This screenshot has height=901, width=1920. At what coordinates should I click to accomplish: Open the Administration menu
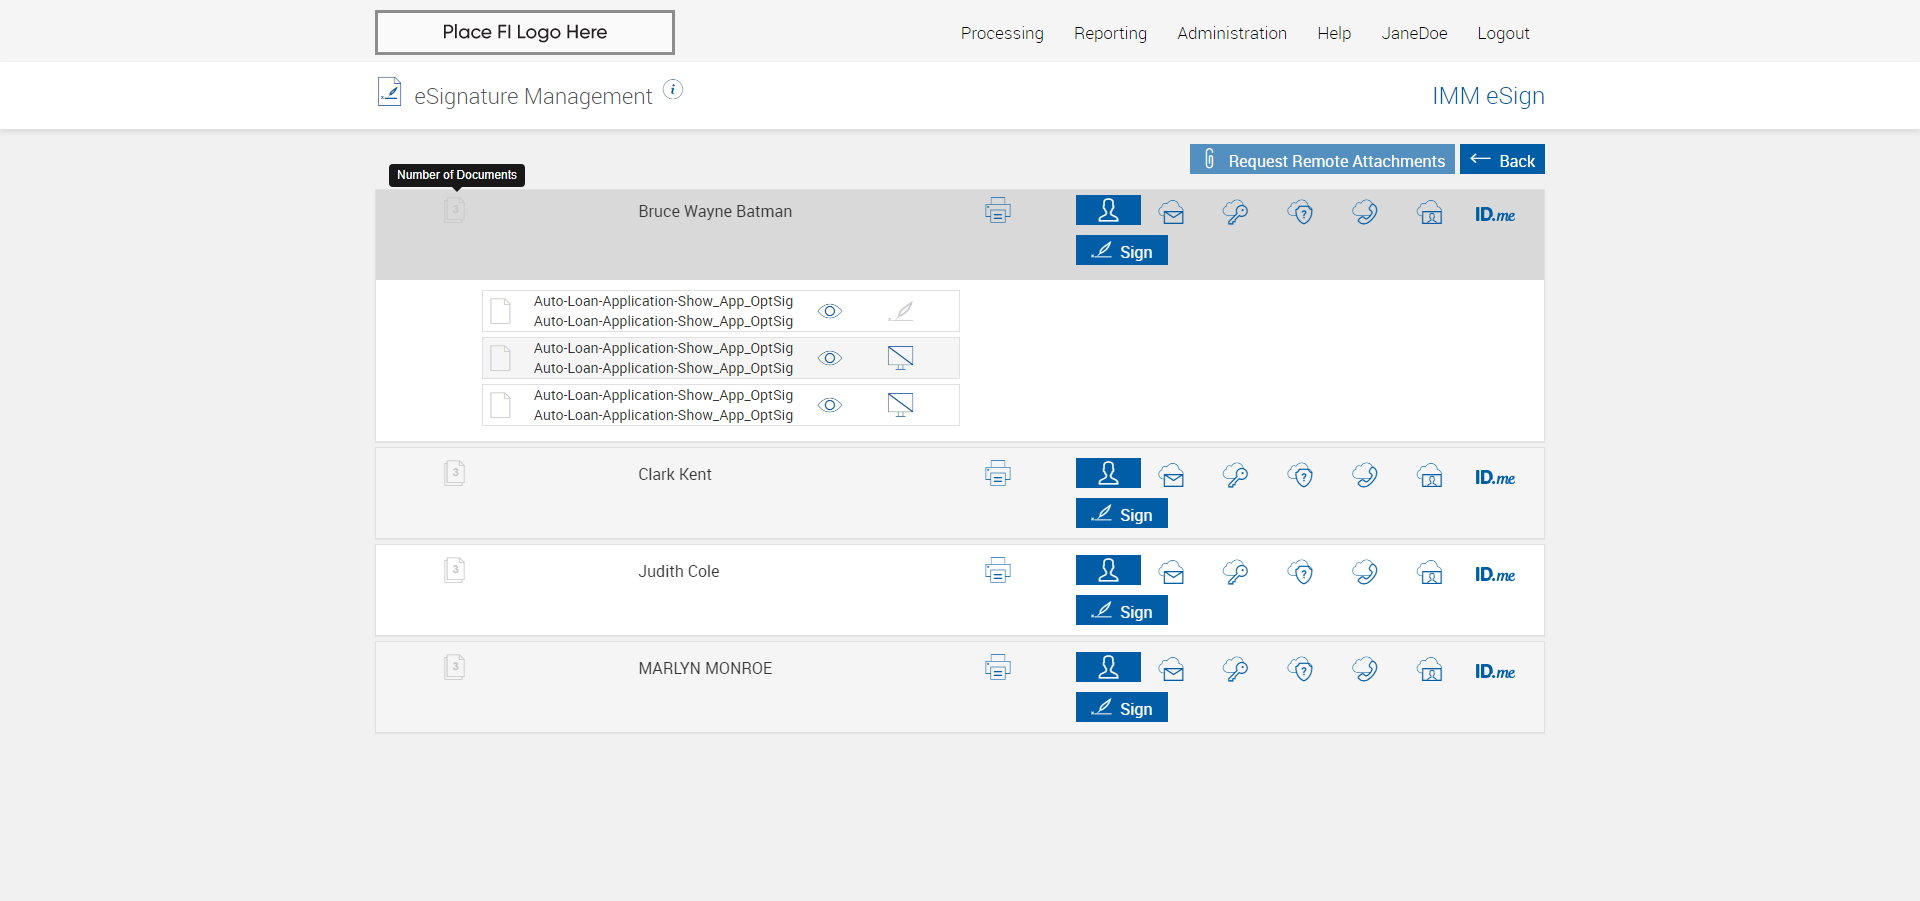coord(1232,33)
